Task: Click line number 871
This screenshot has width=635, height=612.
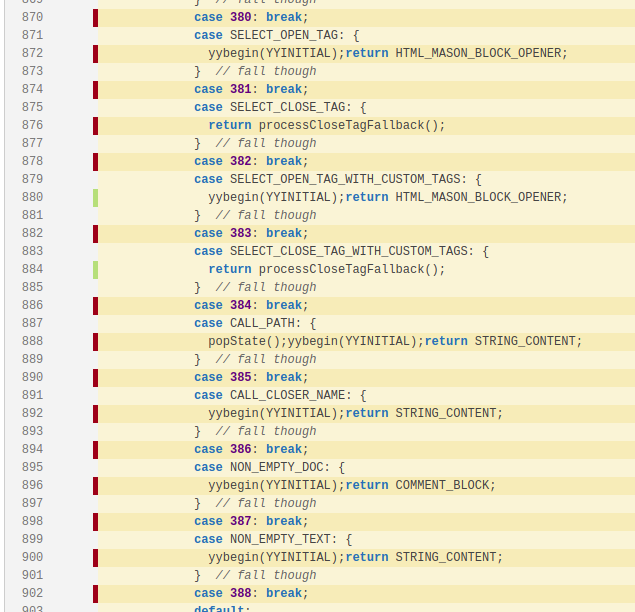Action: pos(32,35)
